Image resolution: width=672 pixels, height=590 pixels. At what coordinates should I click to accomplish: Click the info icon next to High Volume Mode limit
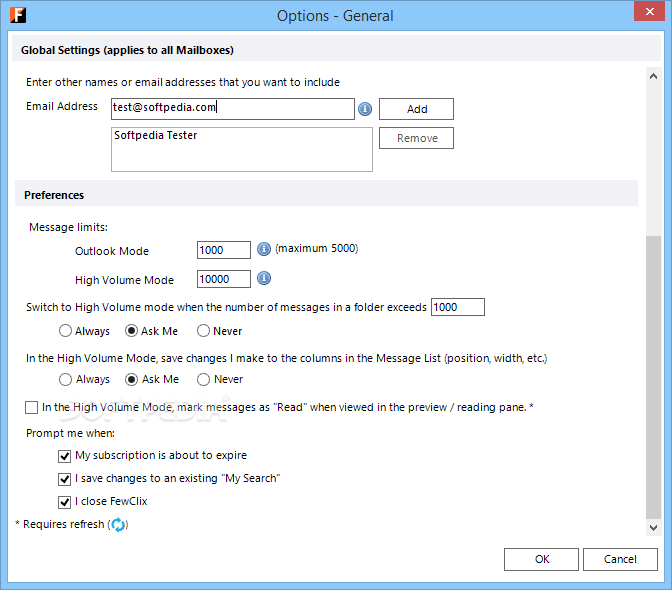coord(264,278)
